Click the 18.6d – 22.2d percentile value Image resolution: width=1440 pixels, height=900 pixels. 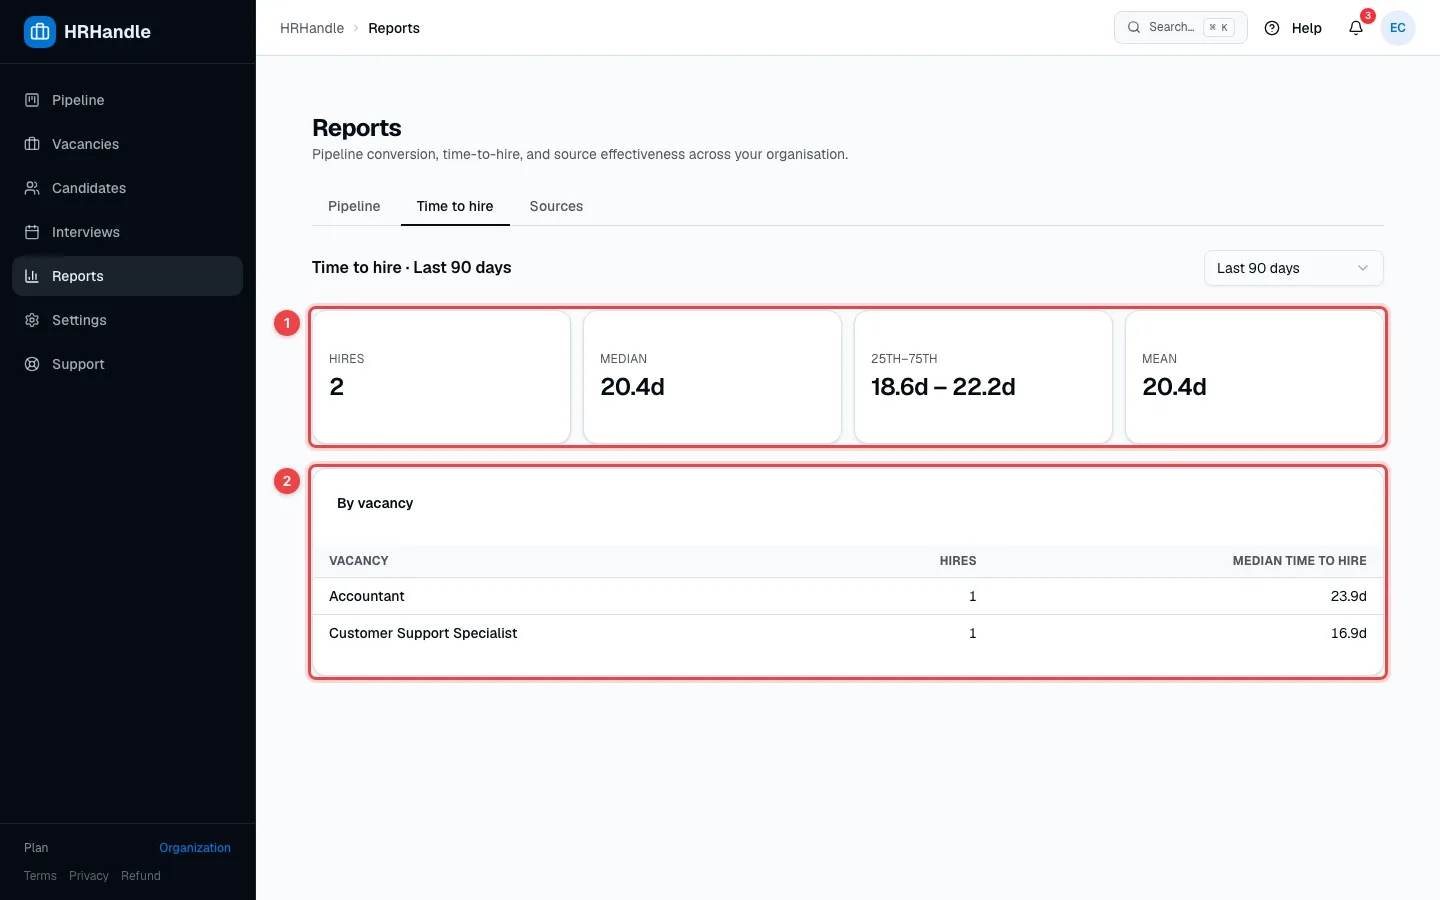[x=943, y=387]
